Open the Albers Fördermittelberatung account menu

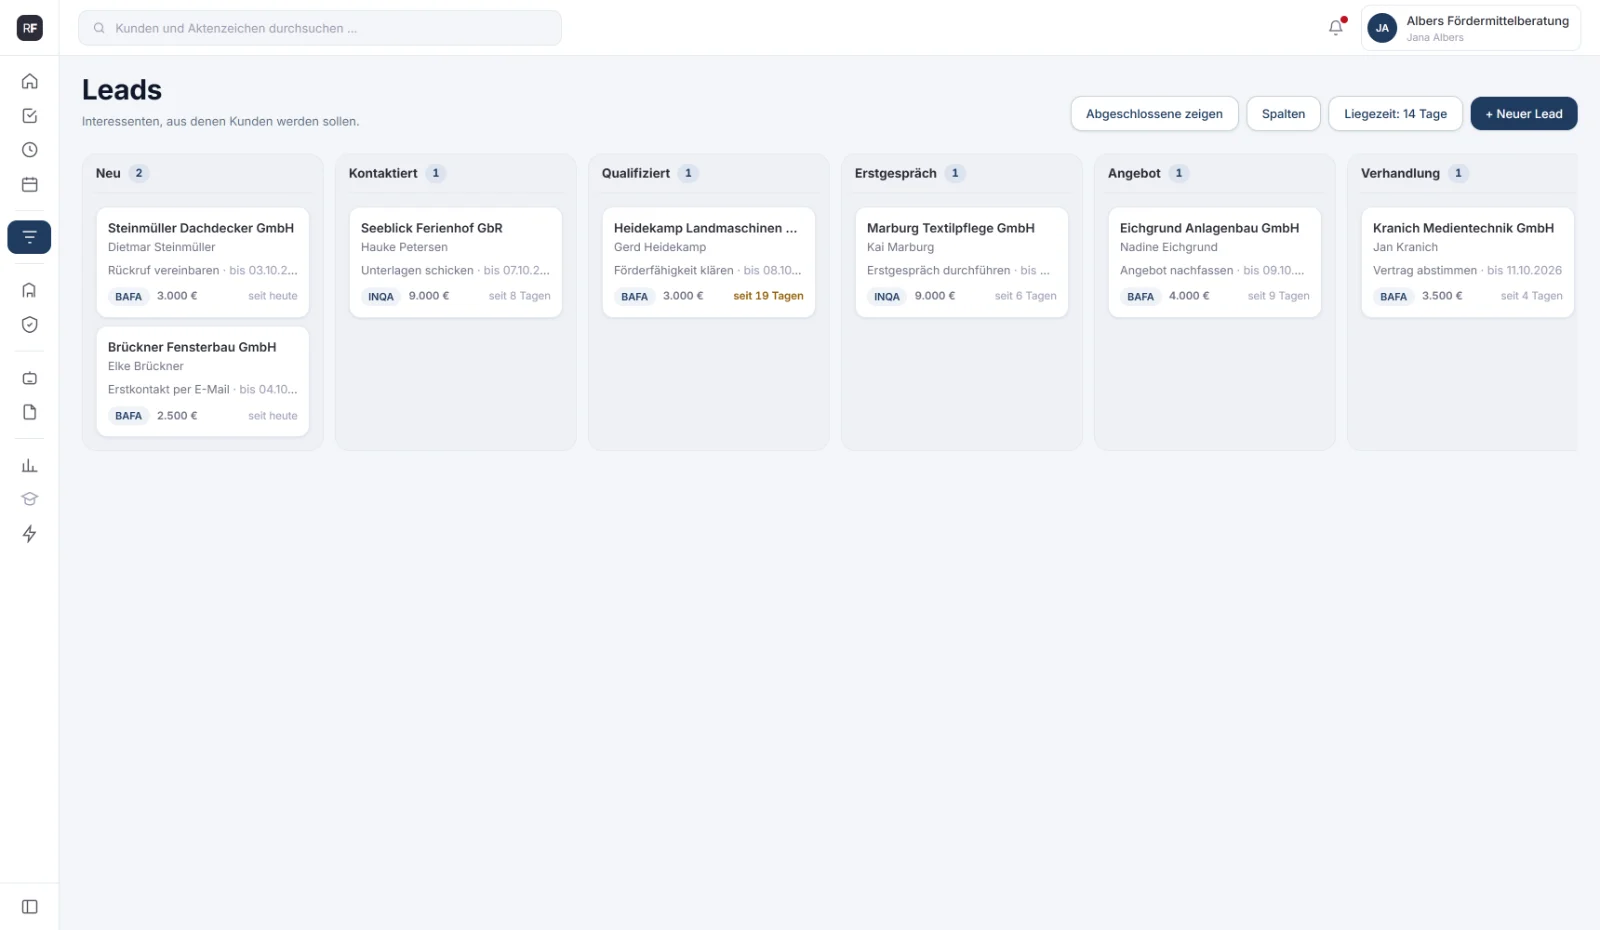(x=1470, y=28)
